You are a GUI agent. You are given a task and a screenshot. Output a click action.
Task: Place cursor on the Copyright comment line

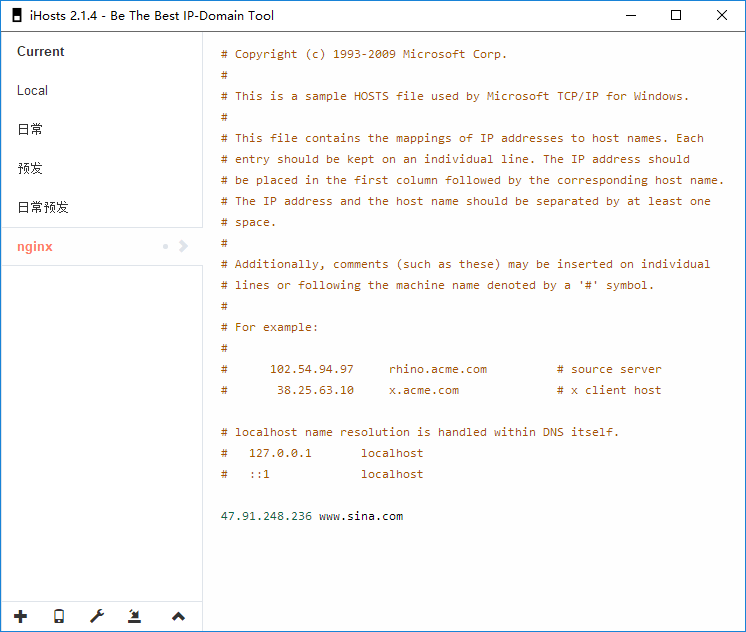click(x=364, y=54)
